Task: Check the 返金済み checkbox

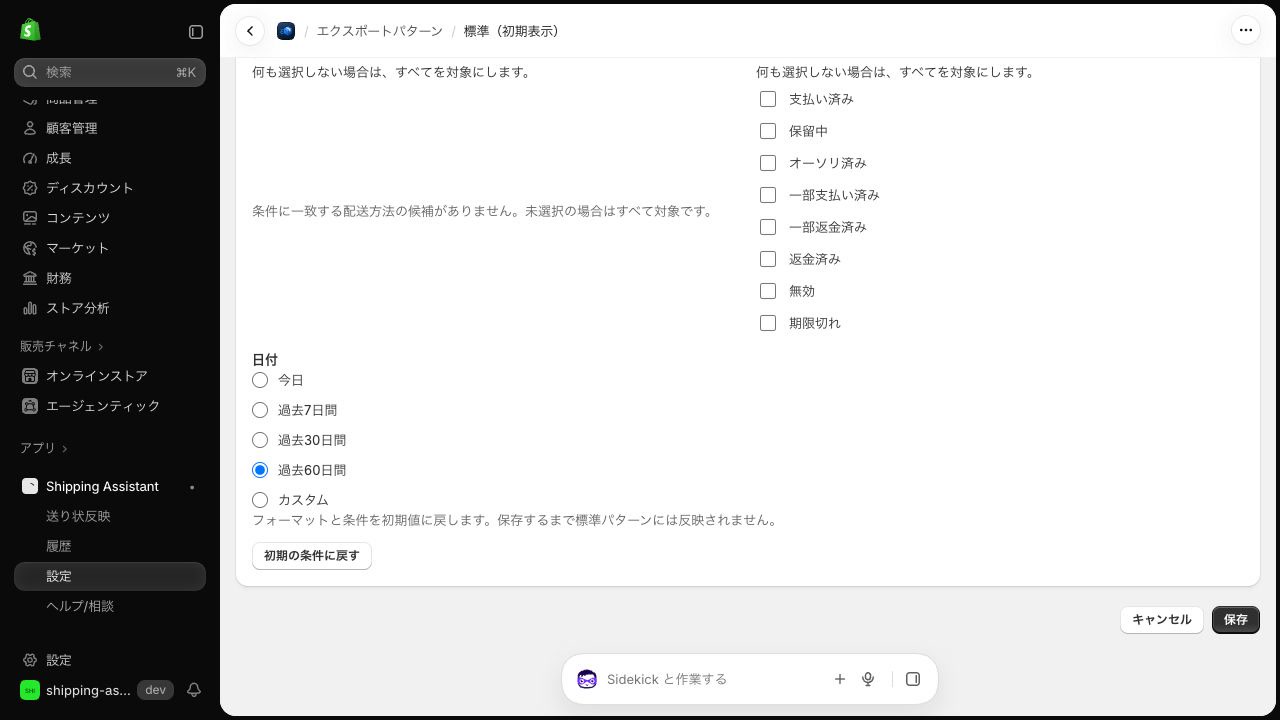Action: click(x=768, y=259)
